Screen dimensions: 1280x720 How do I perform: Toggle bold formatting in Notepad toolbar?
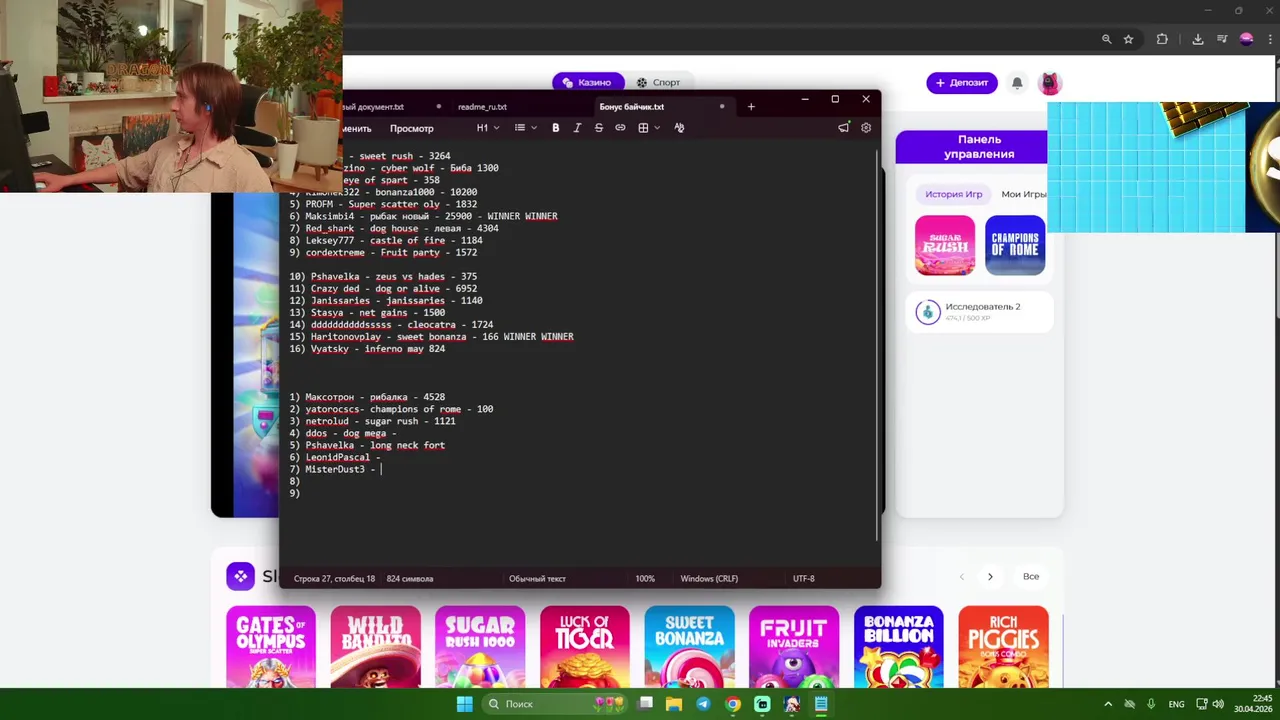pyautogui.click(x=556, y=128)
